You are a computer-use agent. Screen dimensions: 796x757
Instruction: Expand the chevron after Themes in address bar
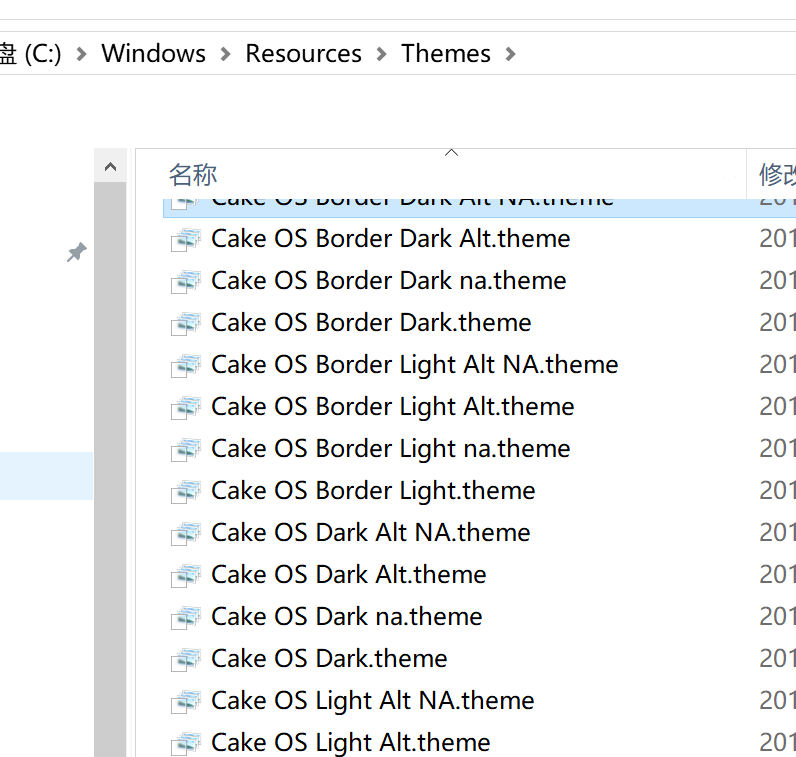511,54
